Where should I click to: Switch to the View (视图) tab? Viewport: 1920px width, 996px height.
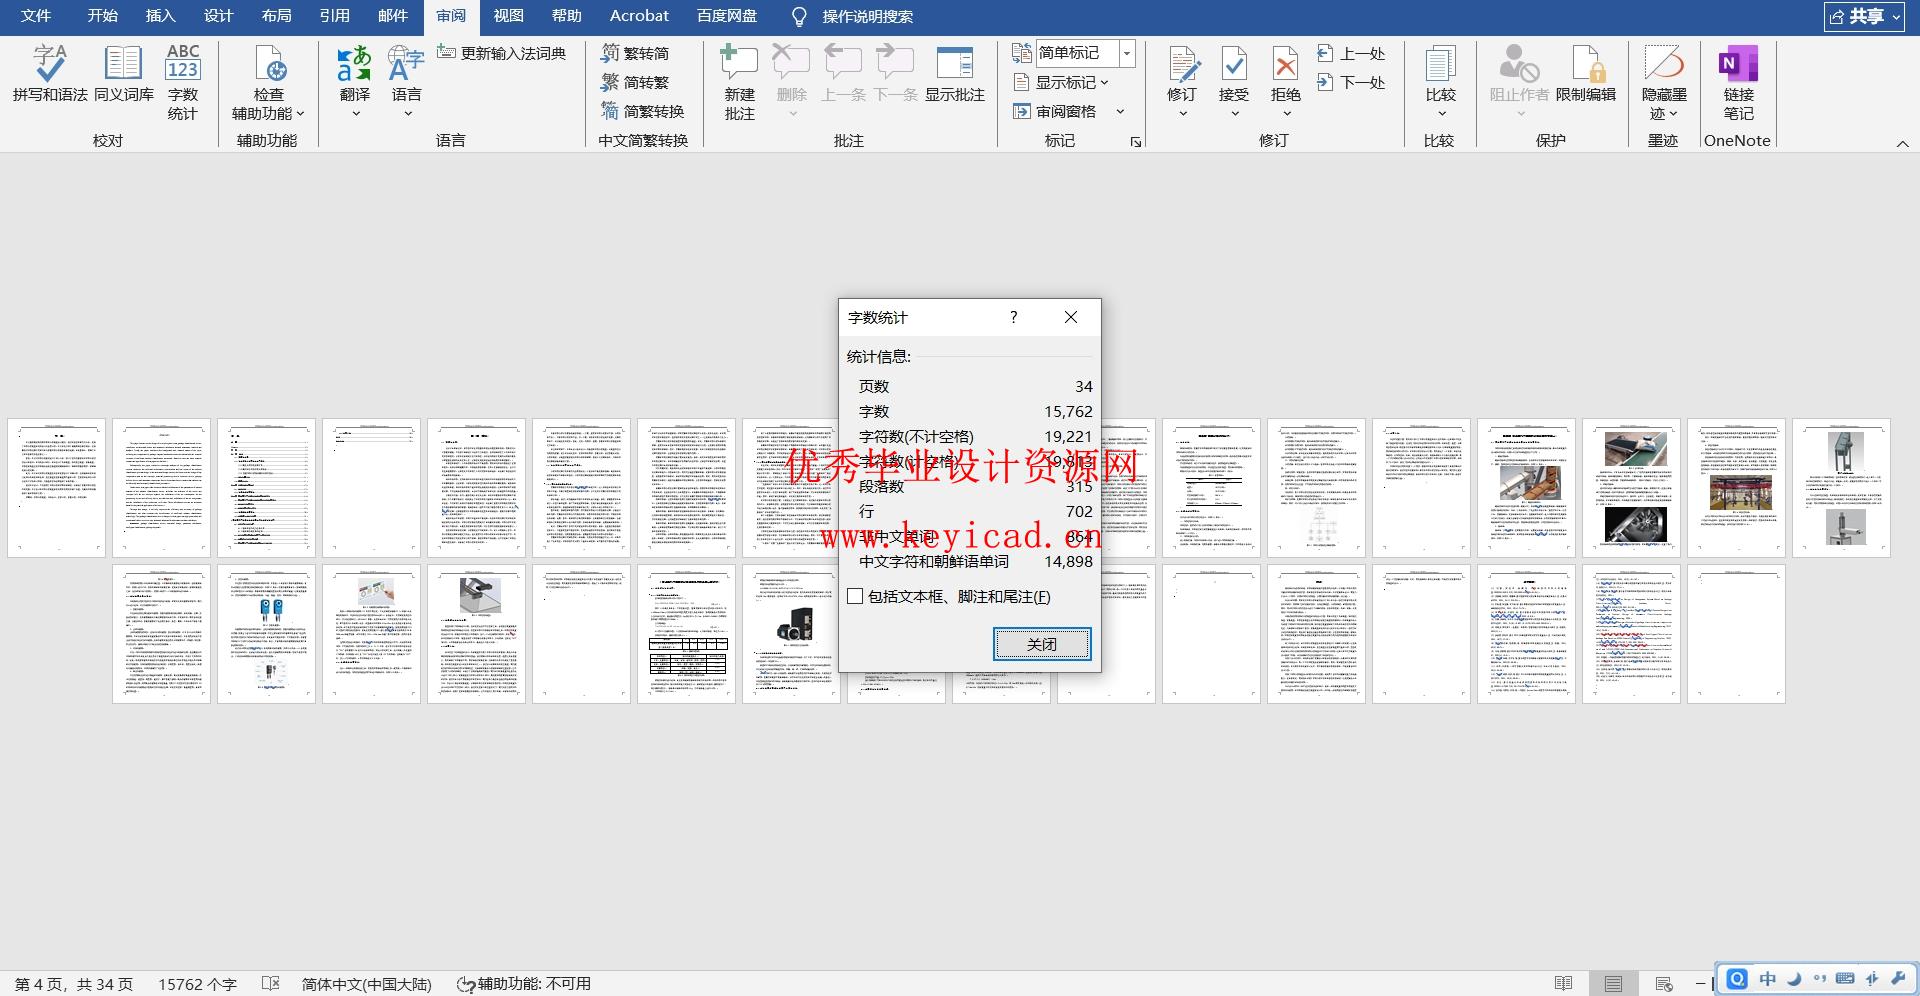click(509, 16)
